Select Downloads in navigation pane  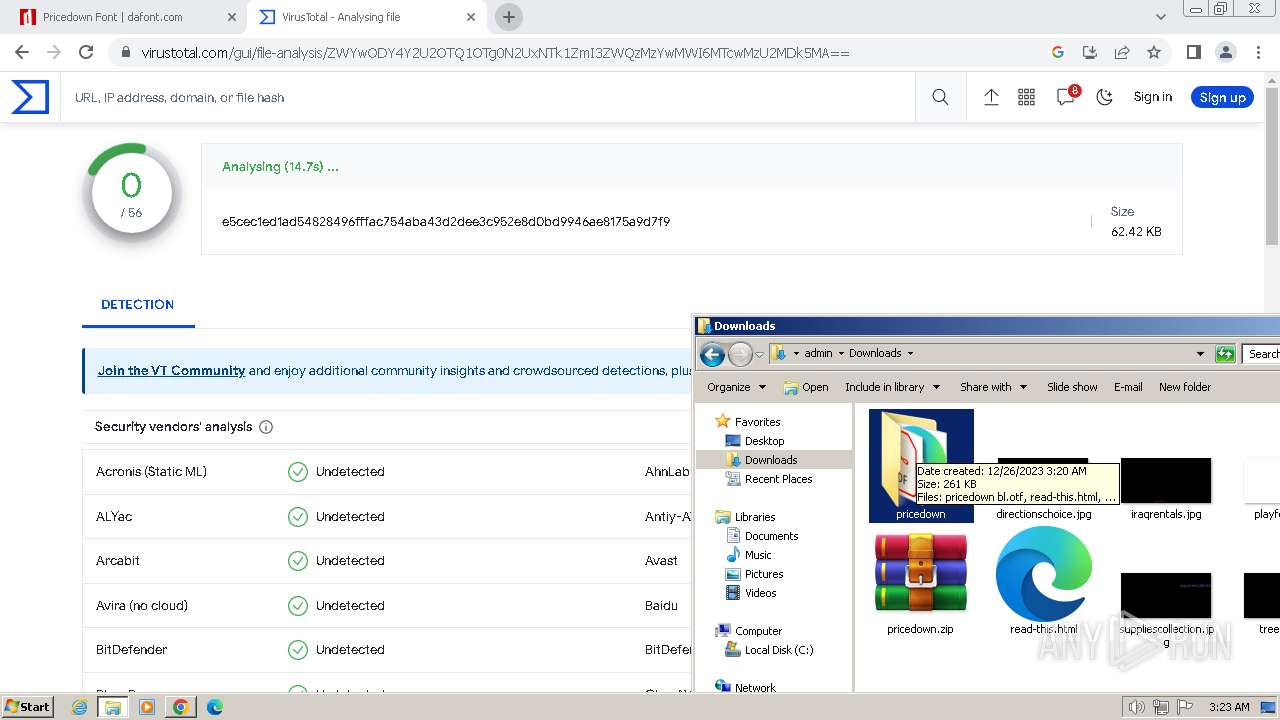click(x=771, y=460)
